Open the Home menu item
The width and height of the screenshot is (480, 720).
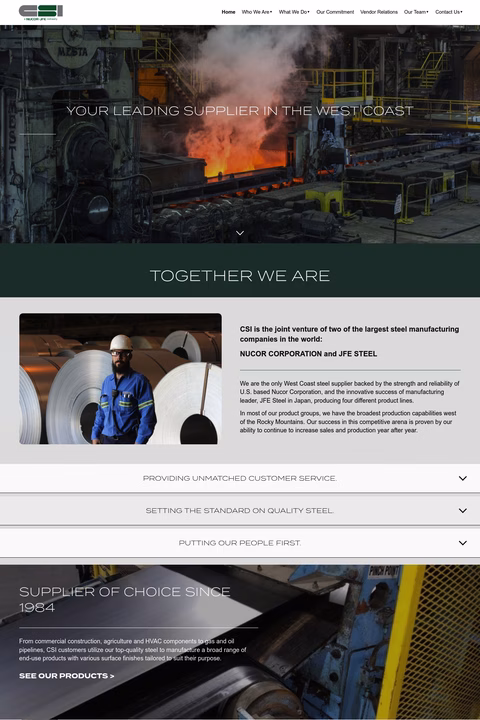point(228,12)
